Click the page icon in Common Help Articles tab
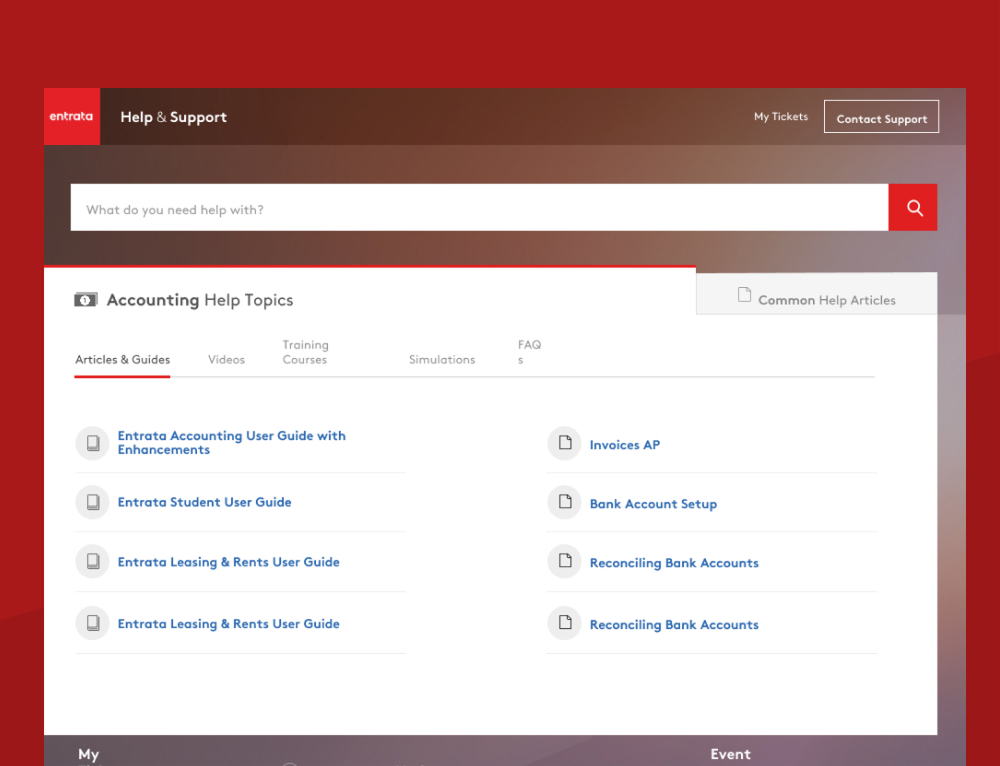1000x766 pixels. (744, 295)
